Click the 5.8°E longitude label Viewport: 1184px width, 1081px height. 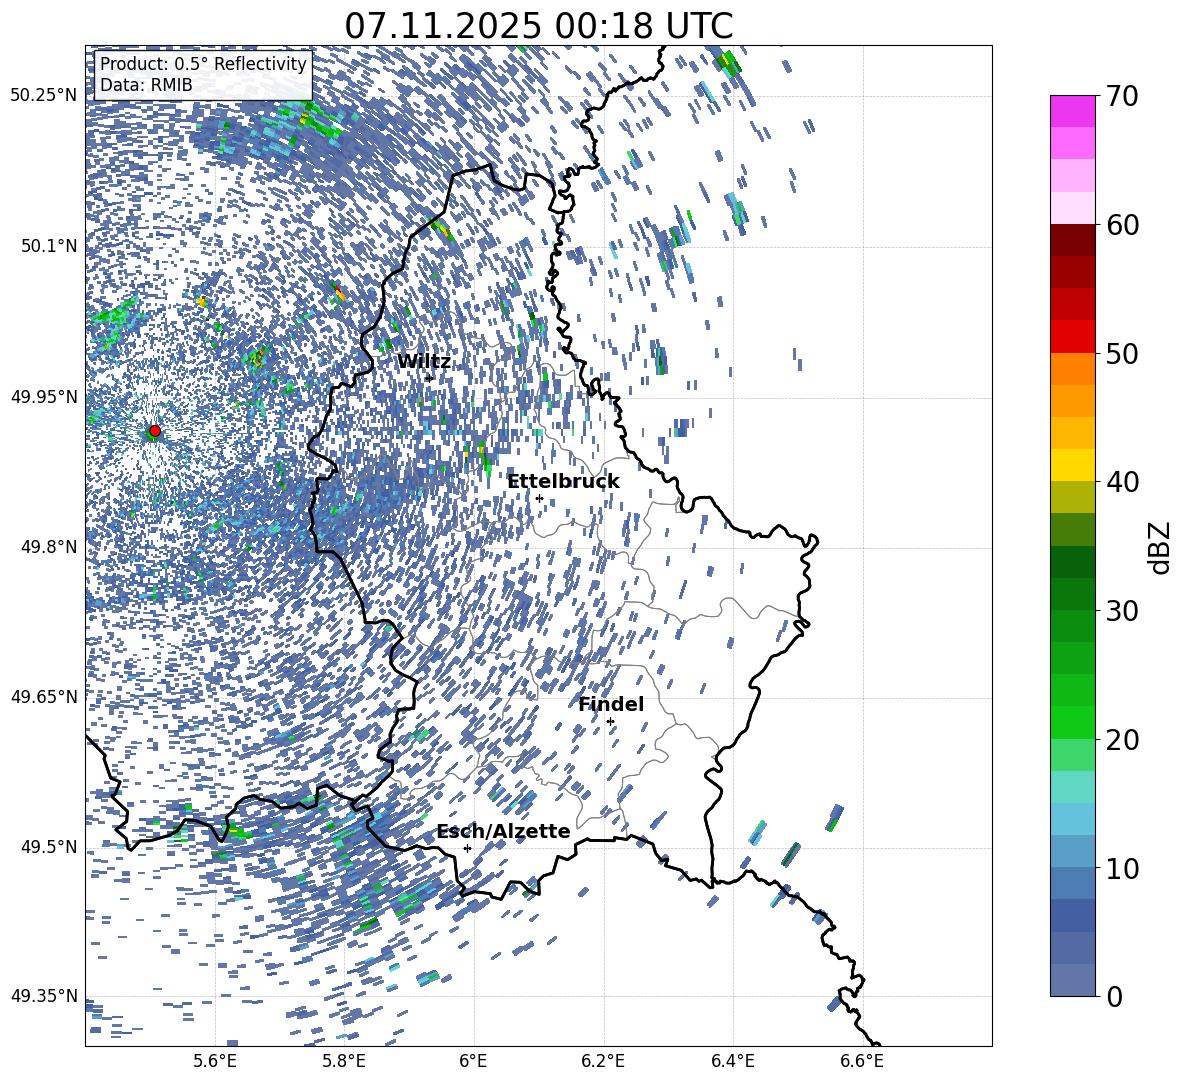[344, 1061]
